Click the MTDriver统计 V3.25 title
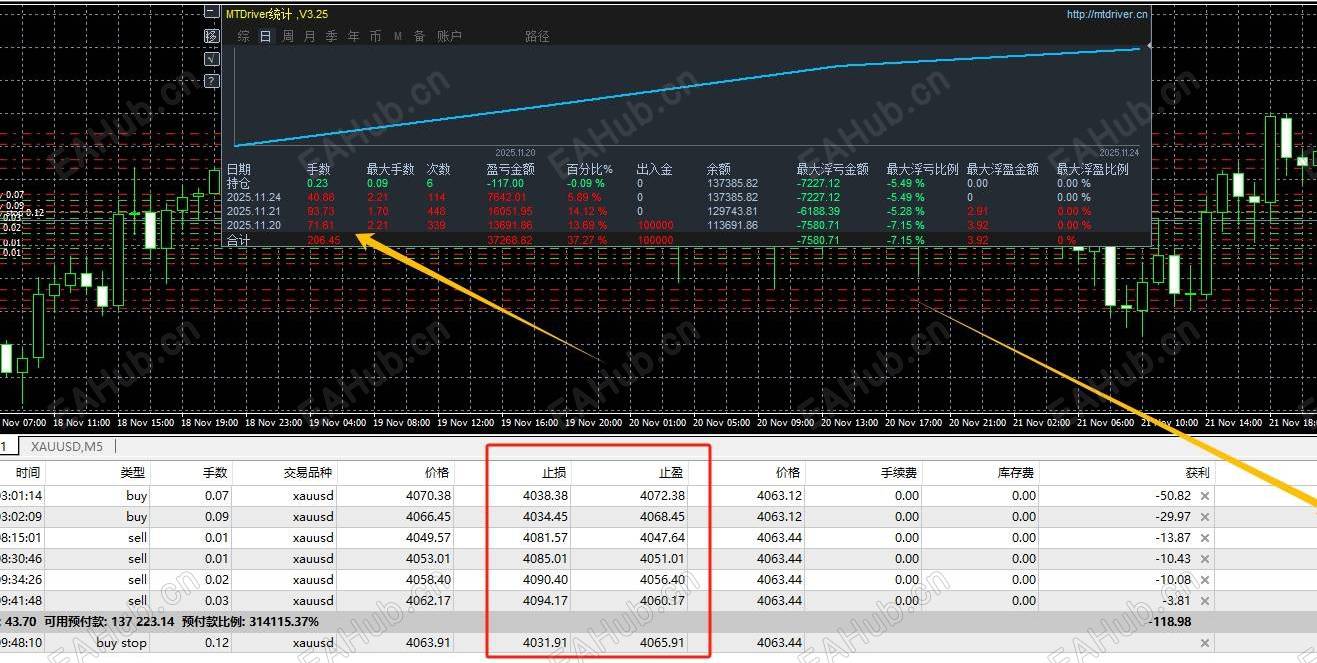The width and height of the screenshot is (1317, 663). [277, 14]
